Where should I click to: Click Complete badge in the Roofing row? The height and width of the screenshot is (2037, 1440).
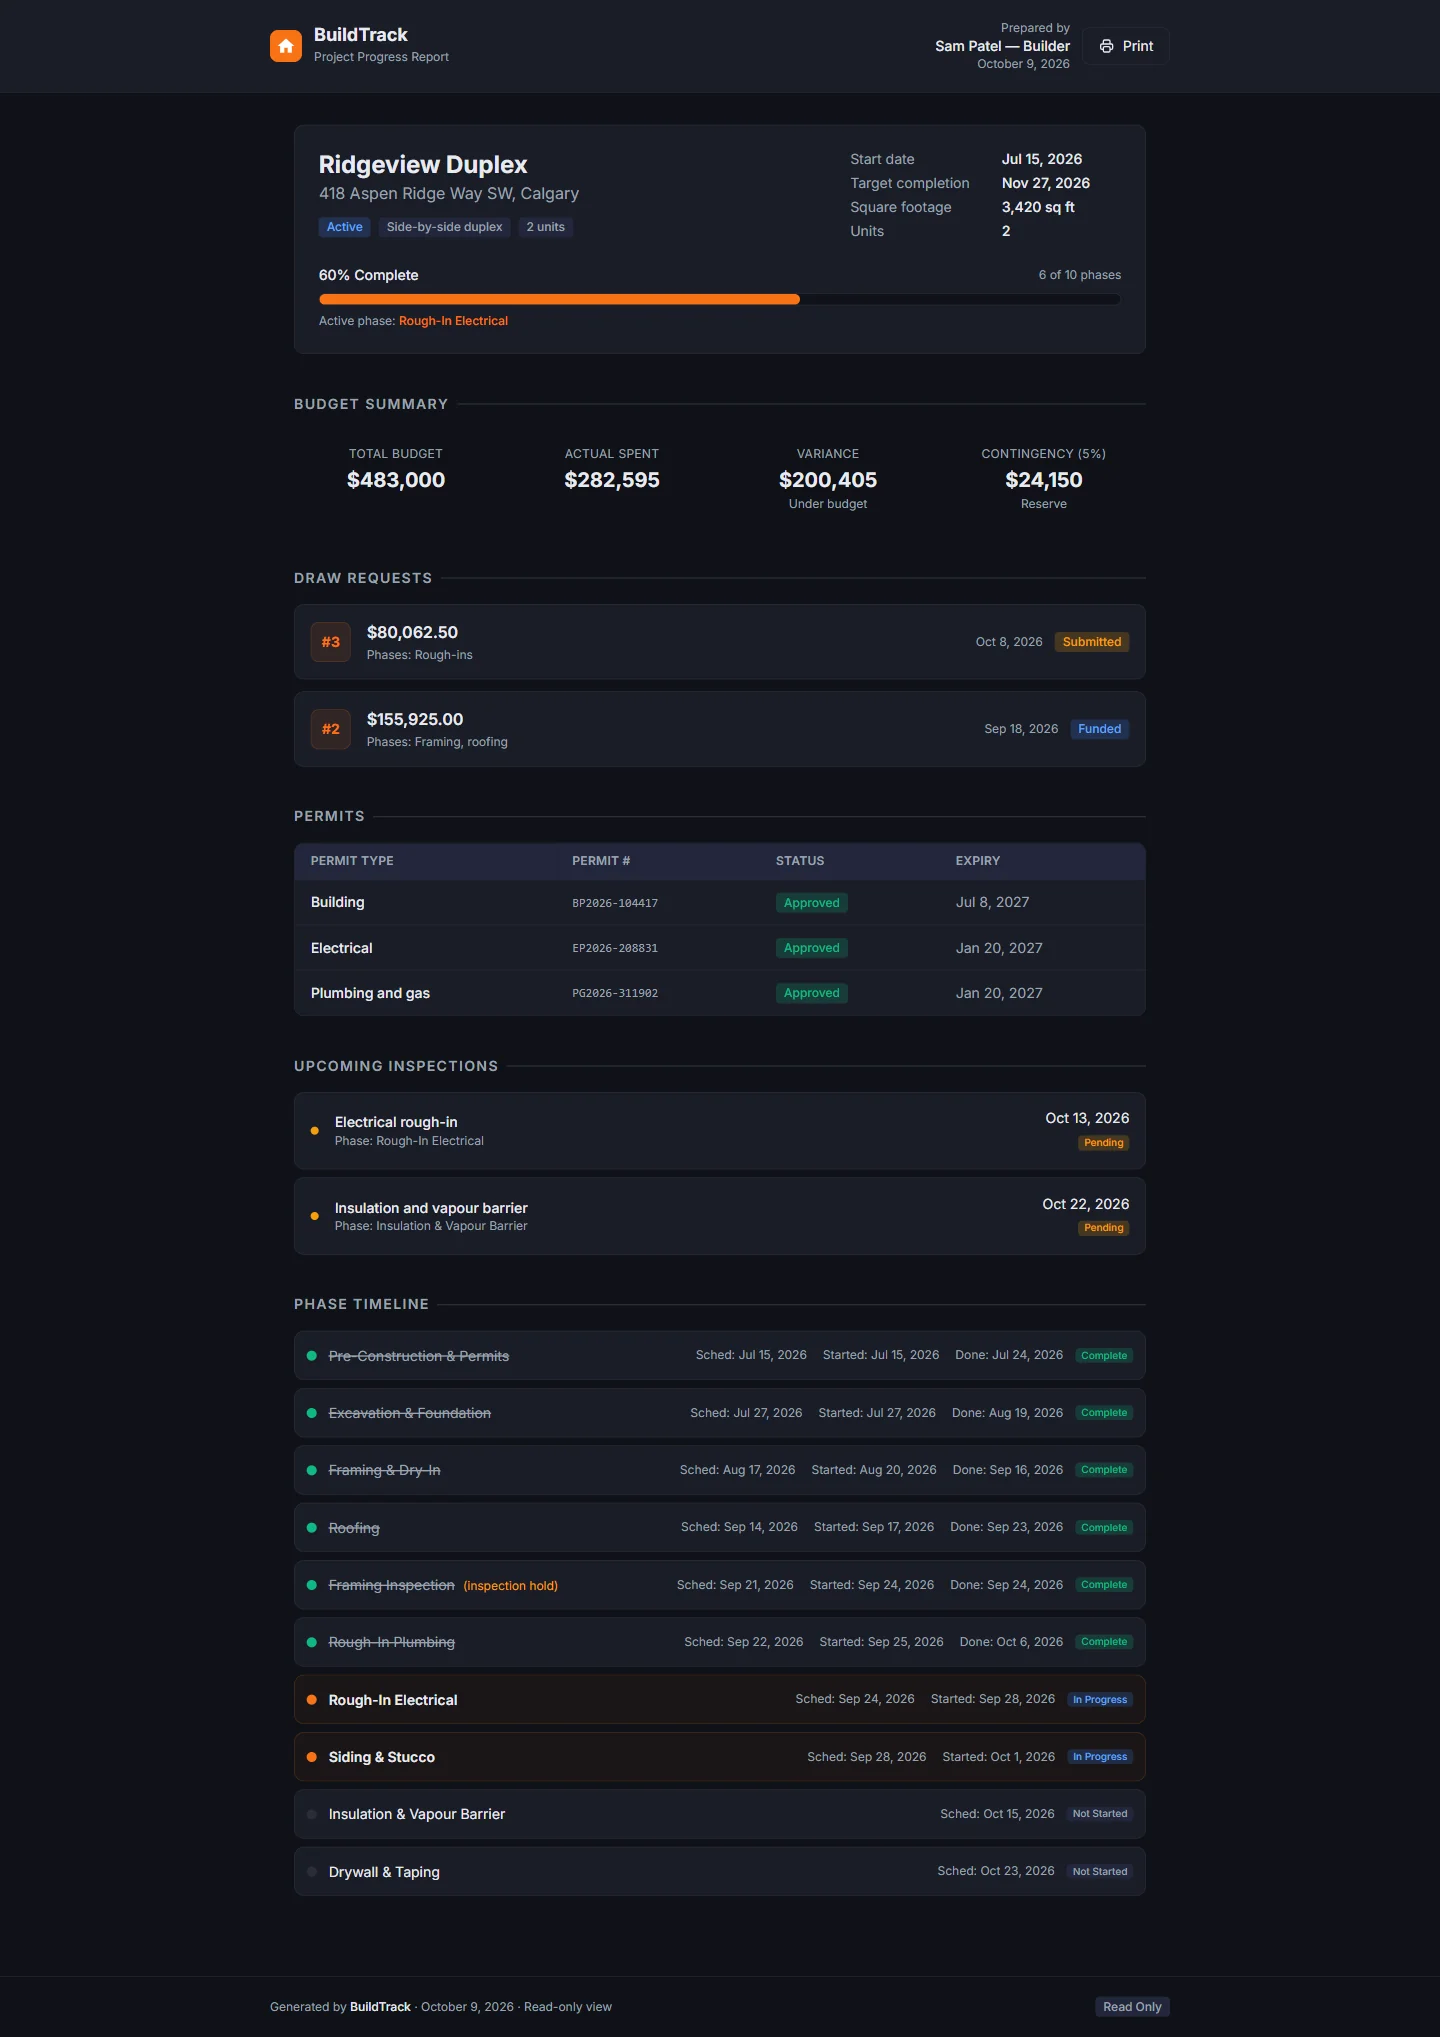point(1104,1528)
